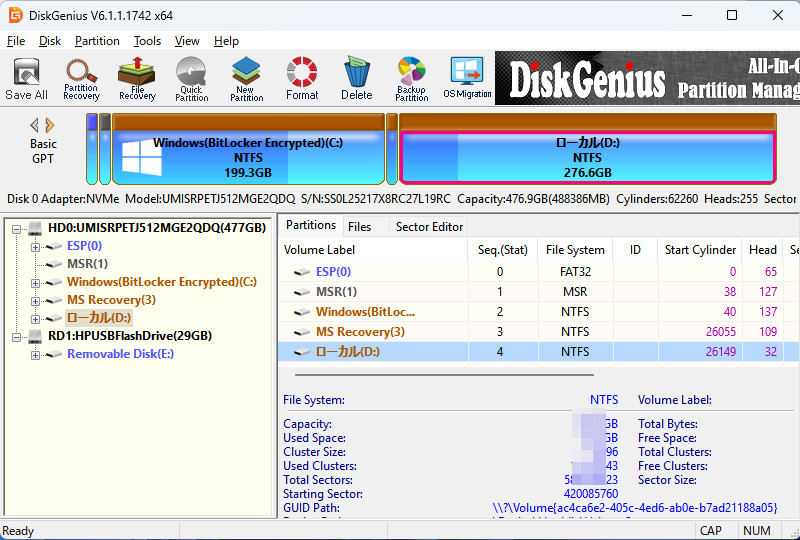
Task: Click the Quick Partition icon
Action: tap(191, 78)
